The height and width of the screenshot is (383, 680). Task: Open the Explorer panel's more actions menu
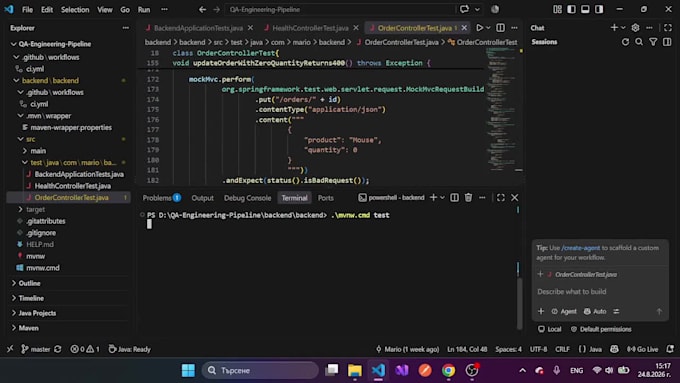pos(125,28)
